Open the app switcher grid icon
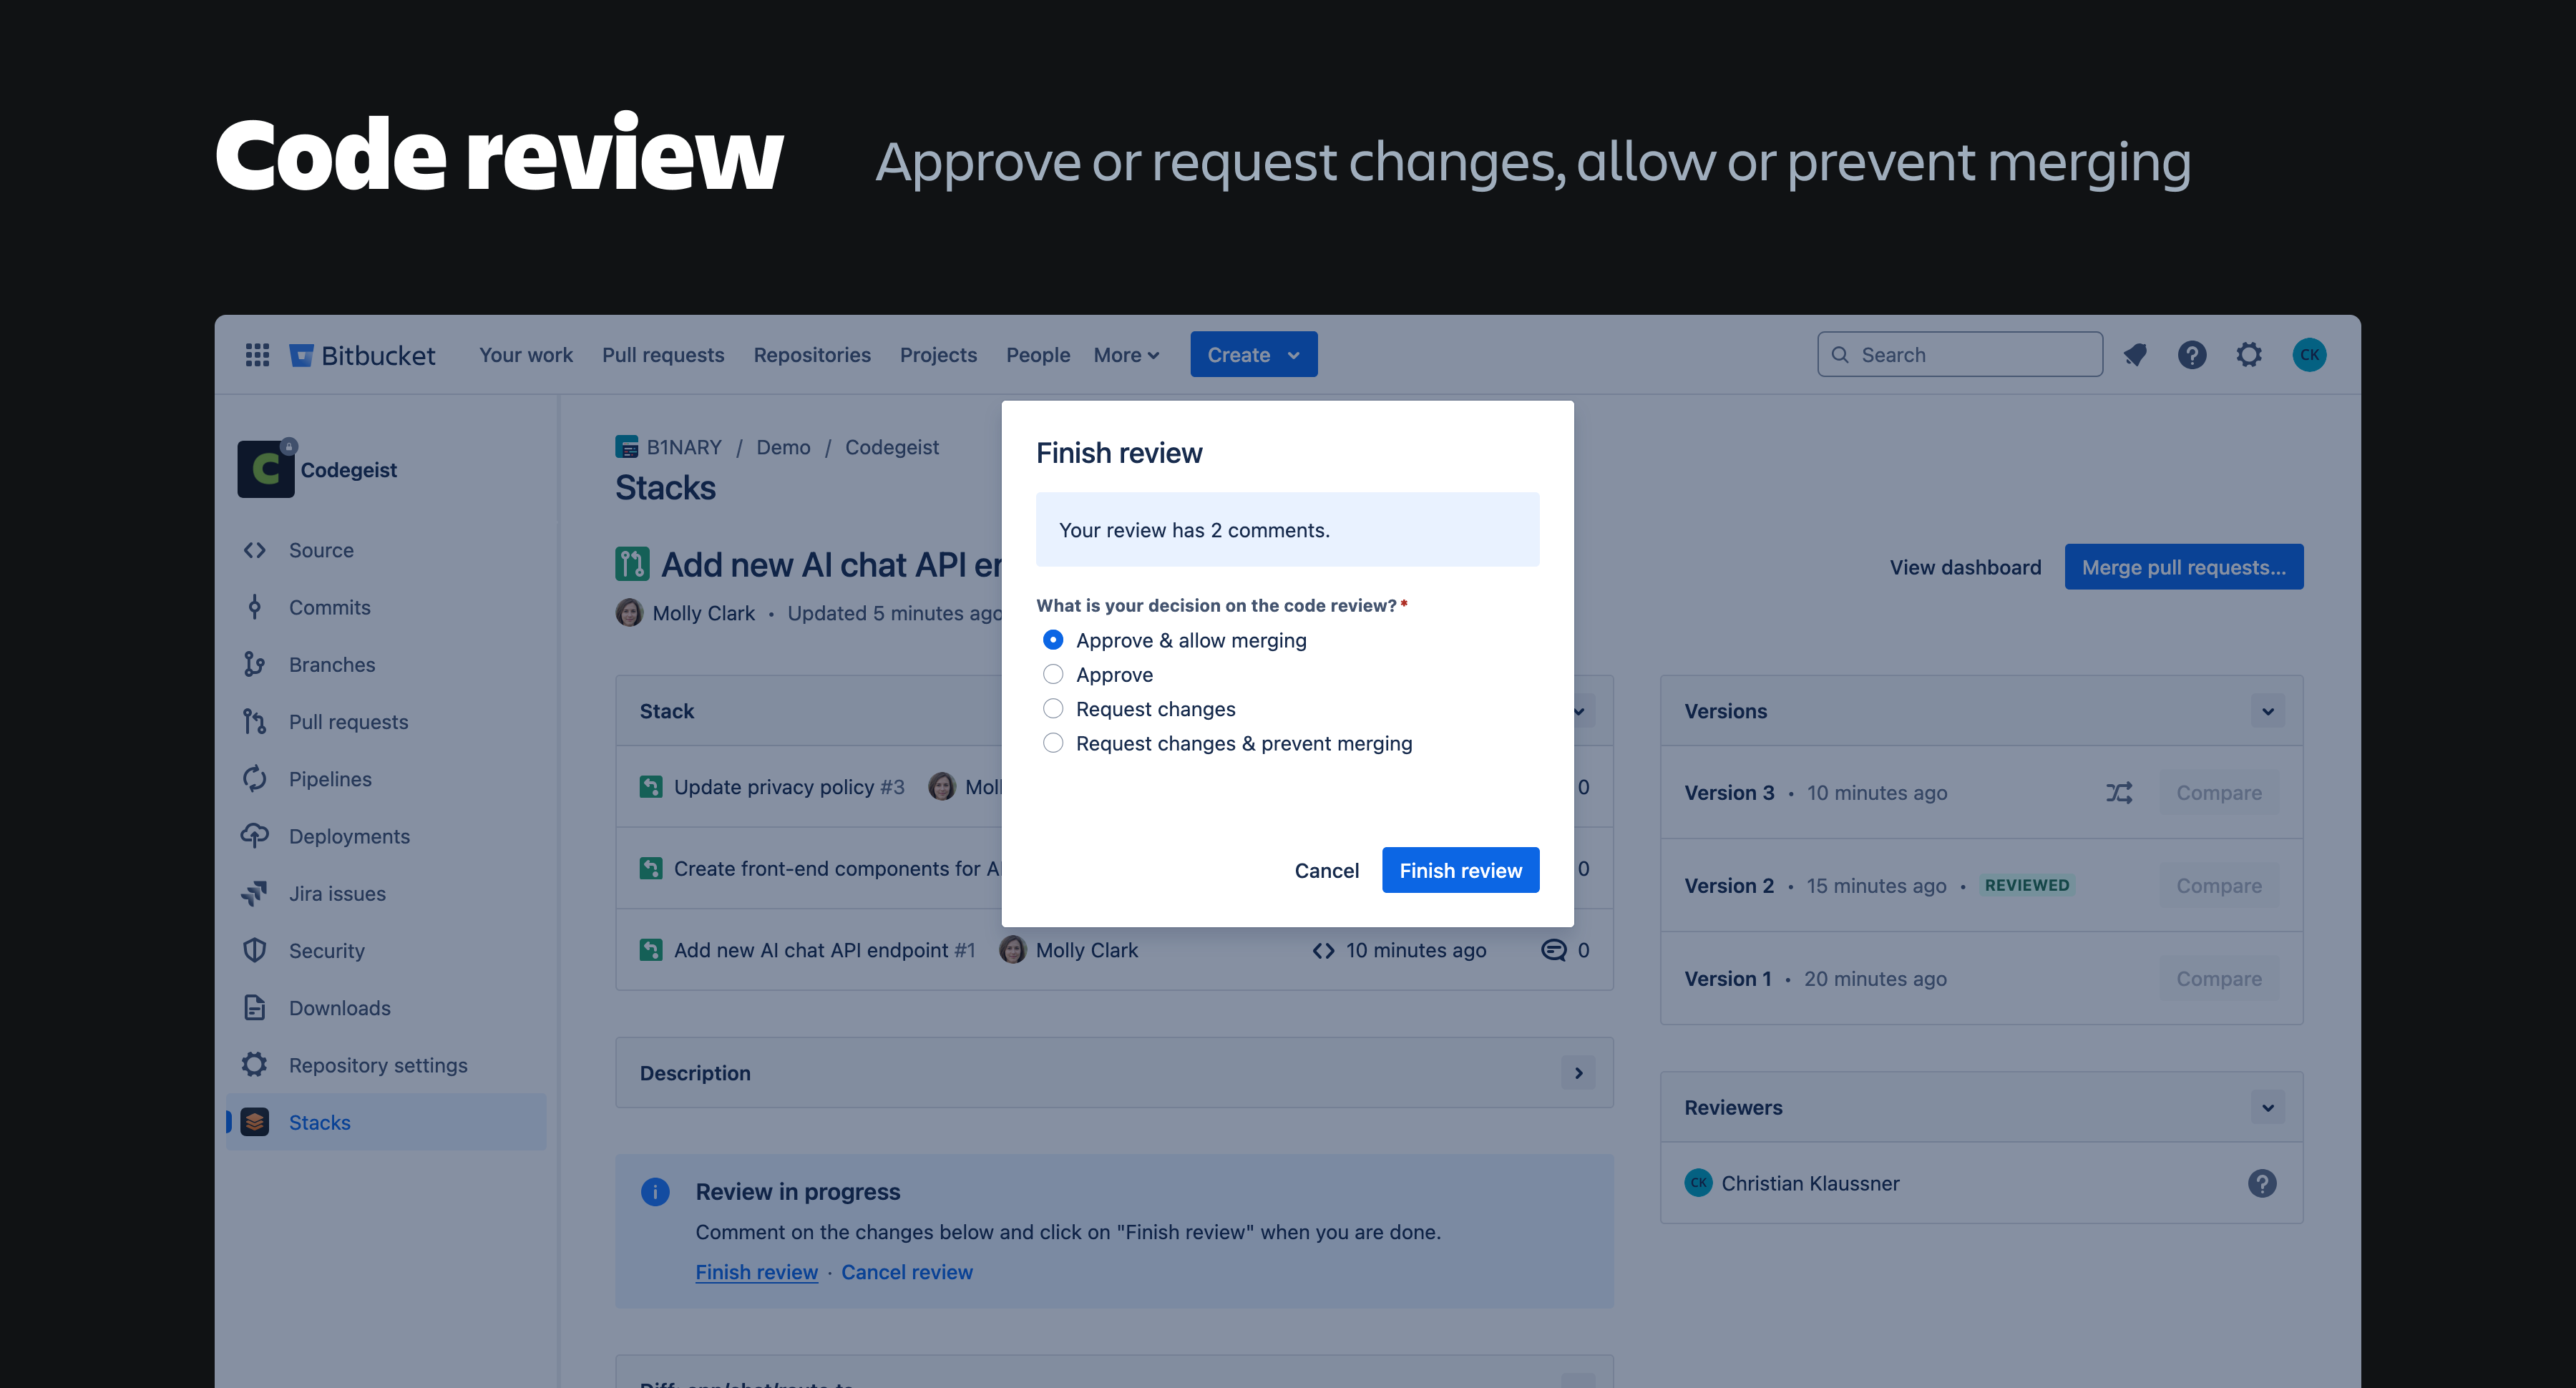This screenshot has height=1388, width=2576. (x=257, y=355)
